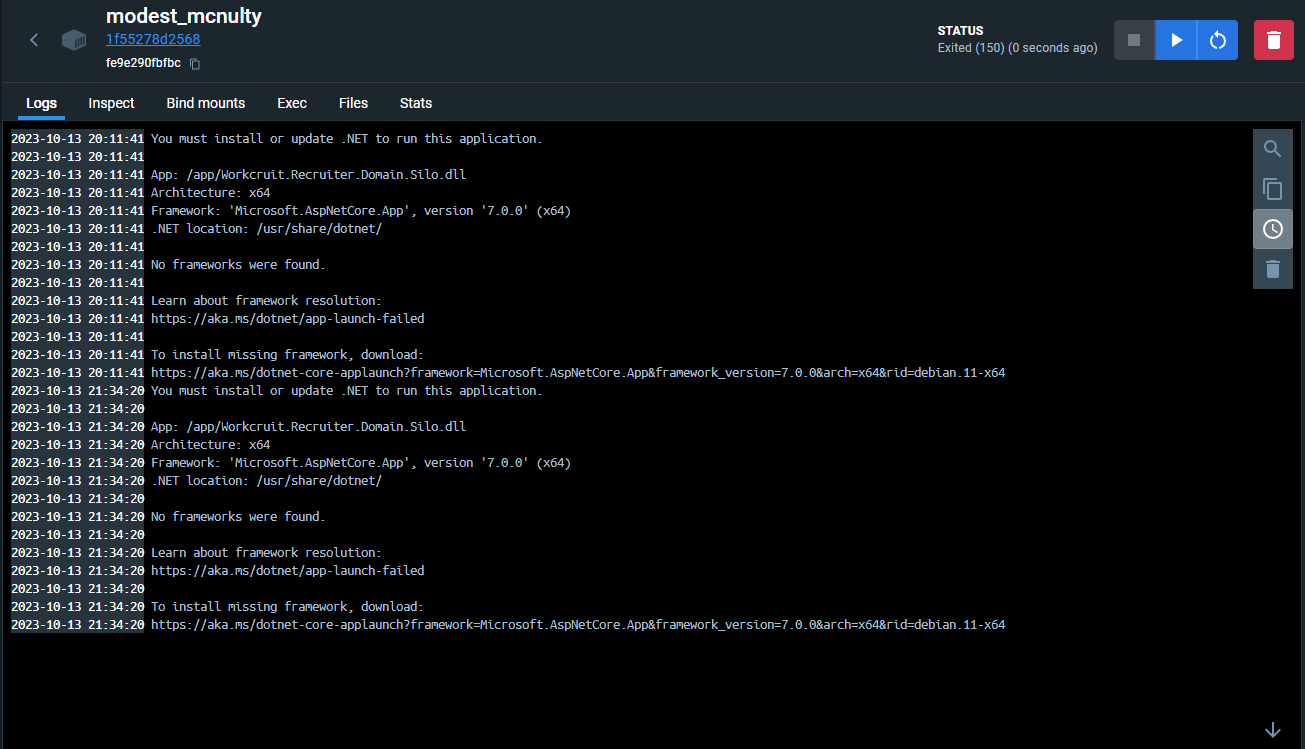Copy the container ID fe9e290fbfbc
The height and width of the screenshot is (749, 1305).
click(x=195, y=64)
